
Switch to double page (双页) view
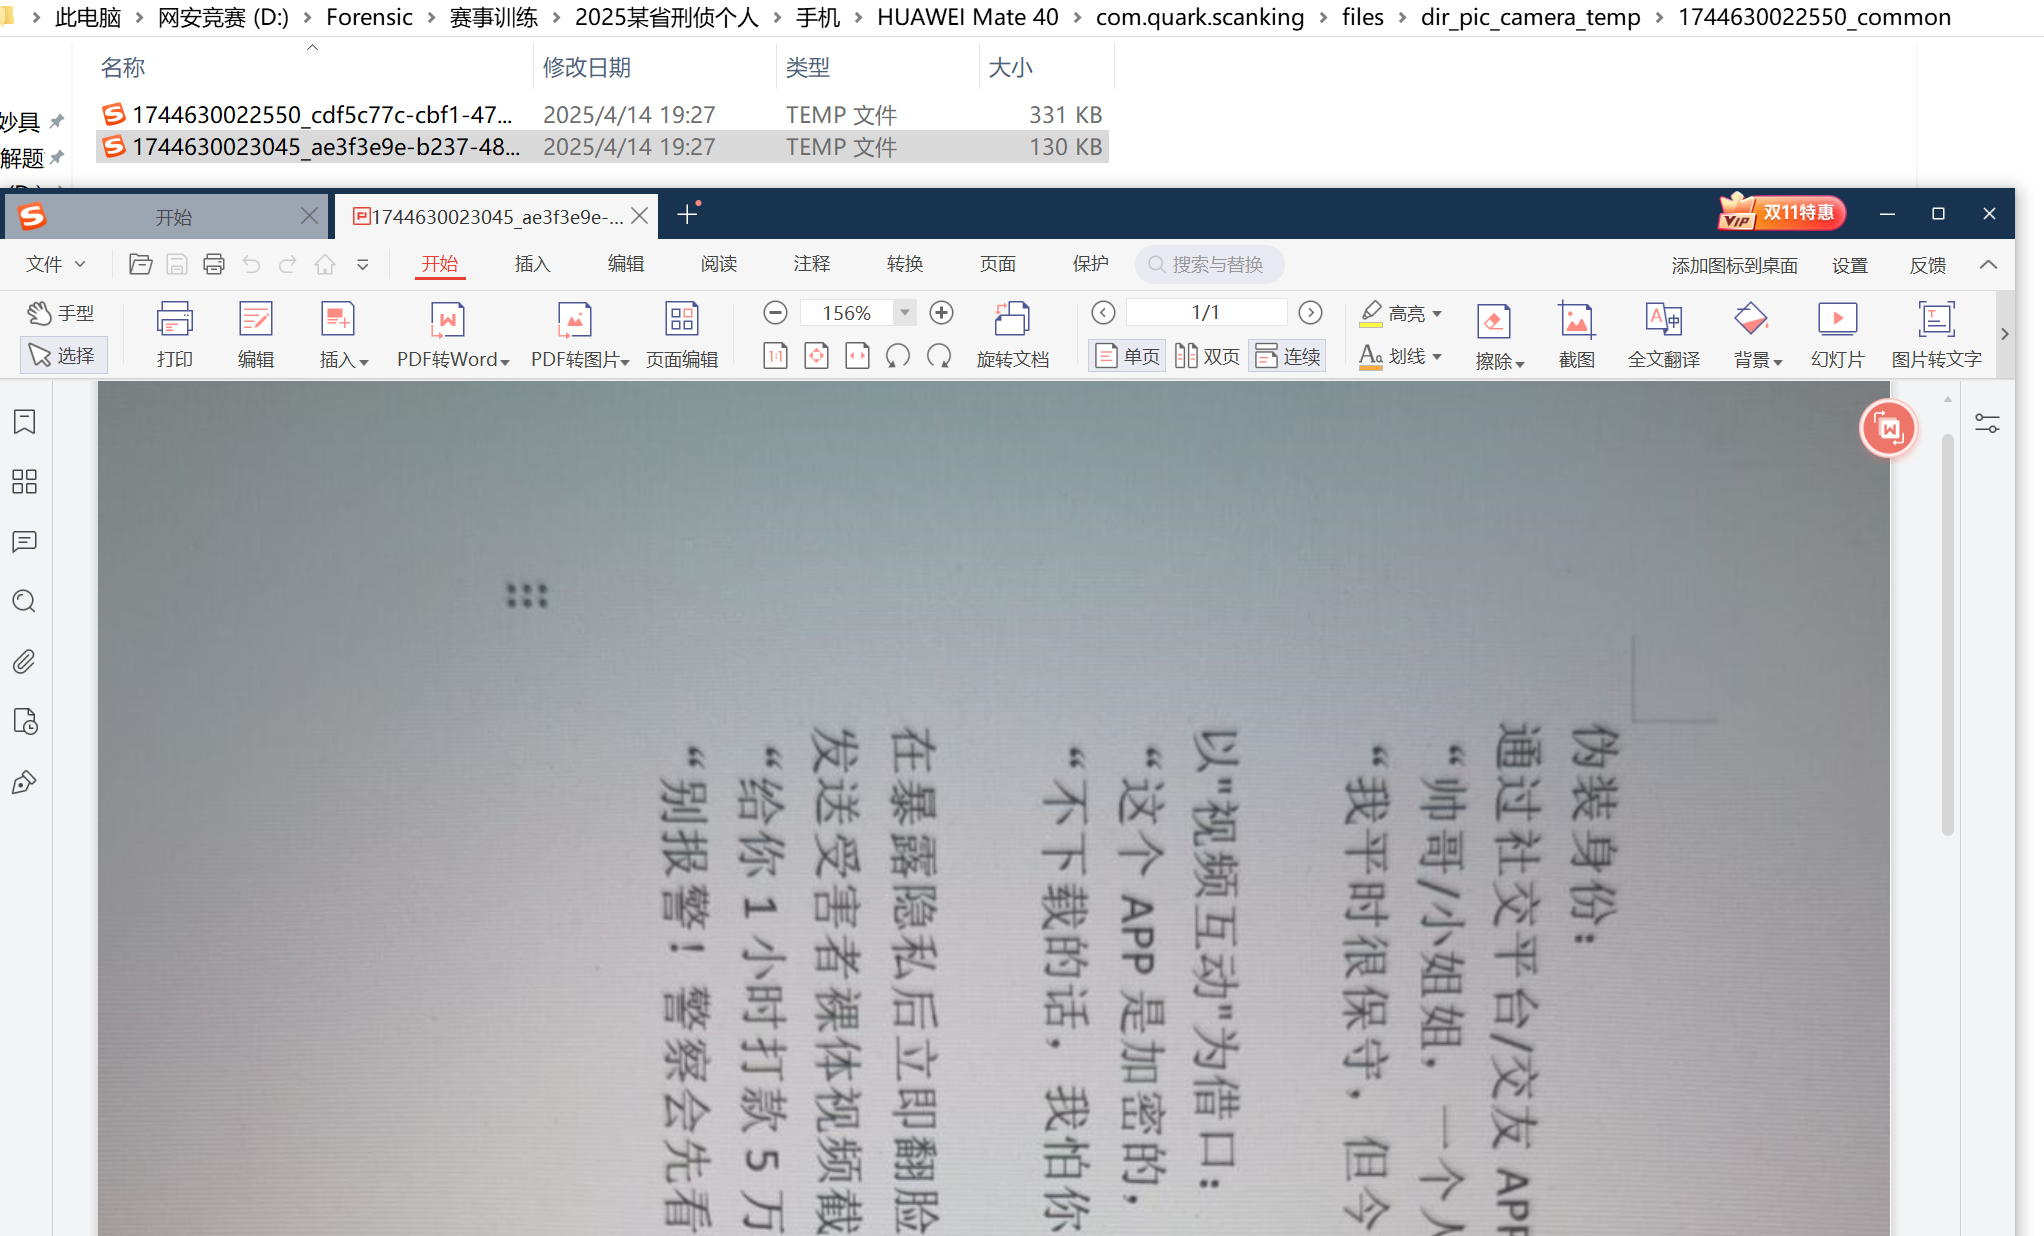[x=1207, y=357]
